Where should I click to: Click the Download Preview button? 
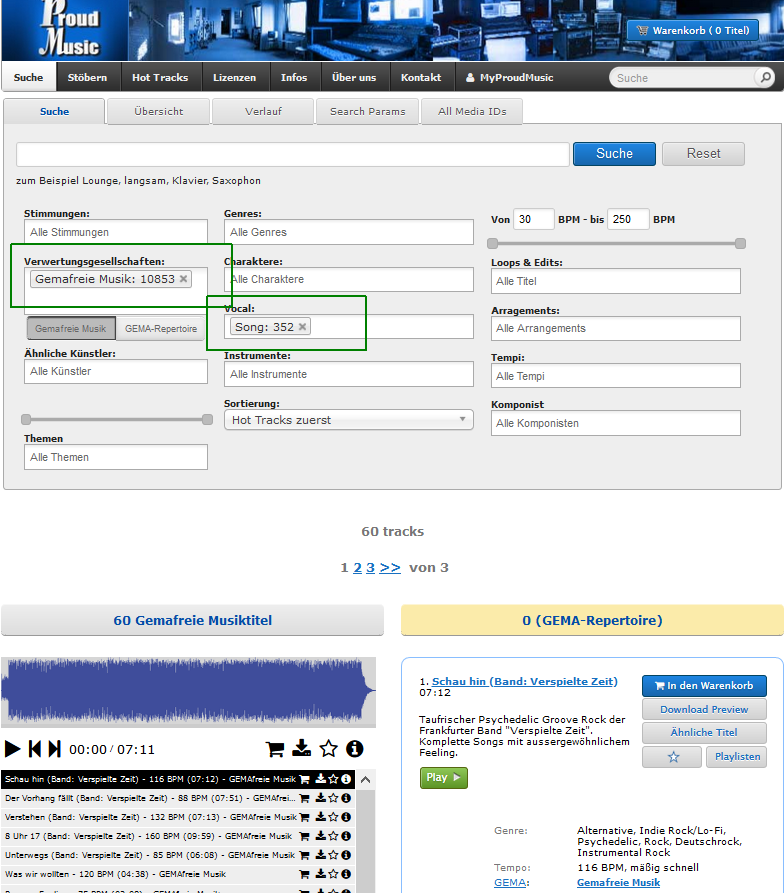pos(704,709)
